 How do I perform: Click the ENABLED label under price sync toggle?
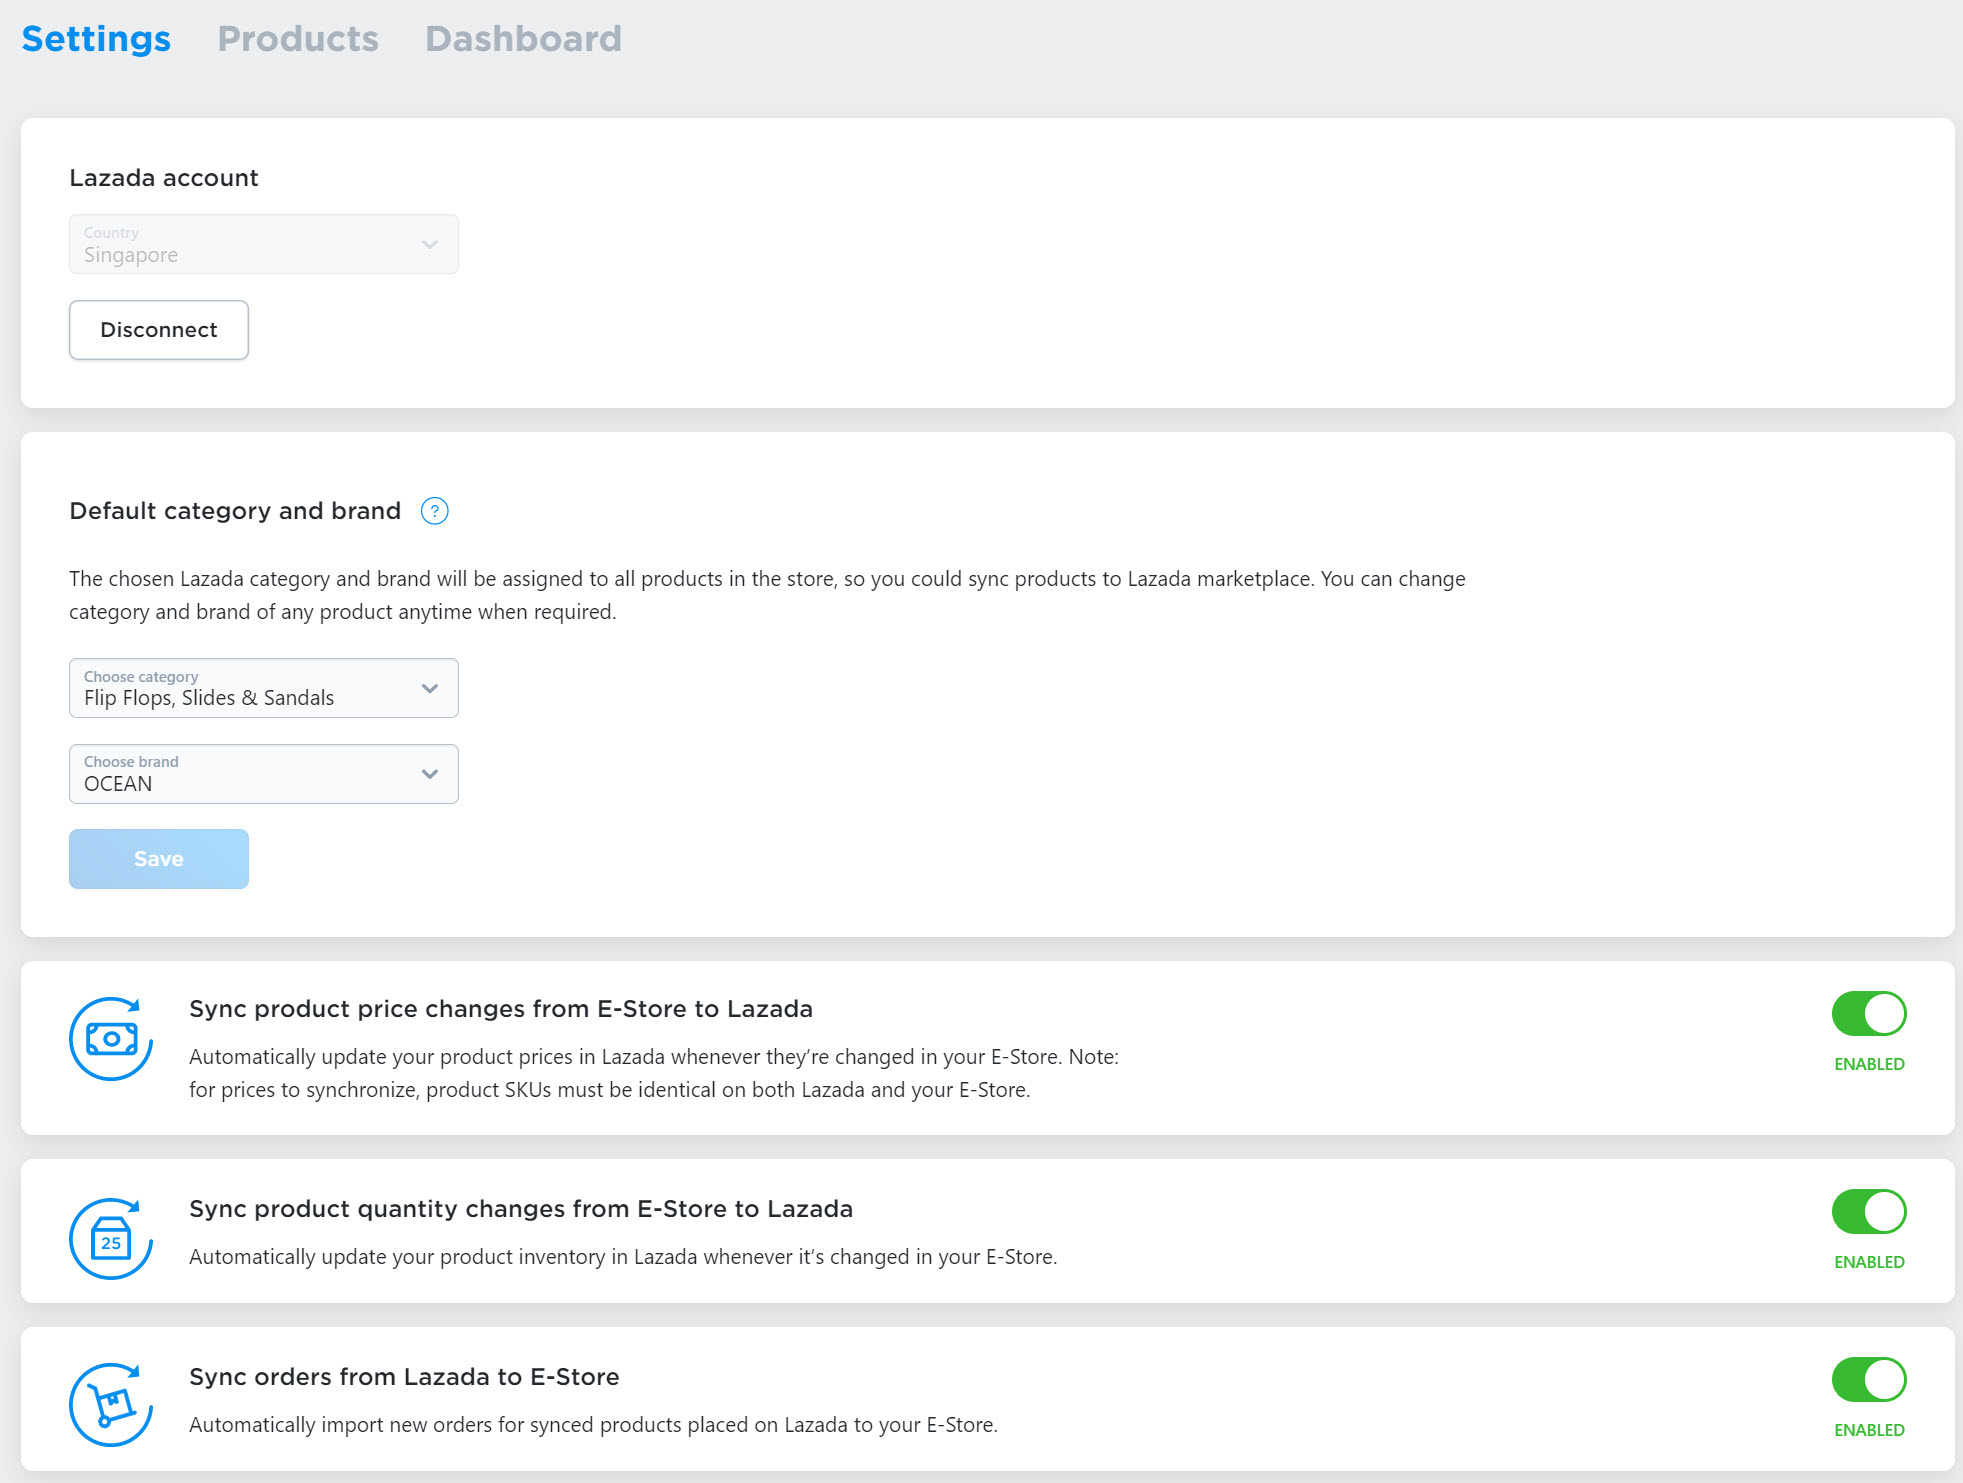[x=1869, y=1064]
